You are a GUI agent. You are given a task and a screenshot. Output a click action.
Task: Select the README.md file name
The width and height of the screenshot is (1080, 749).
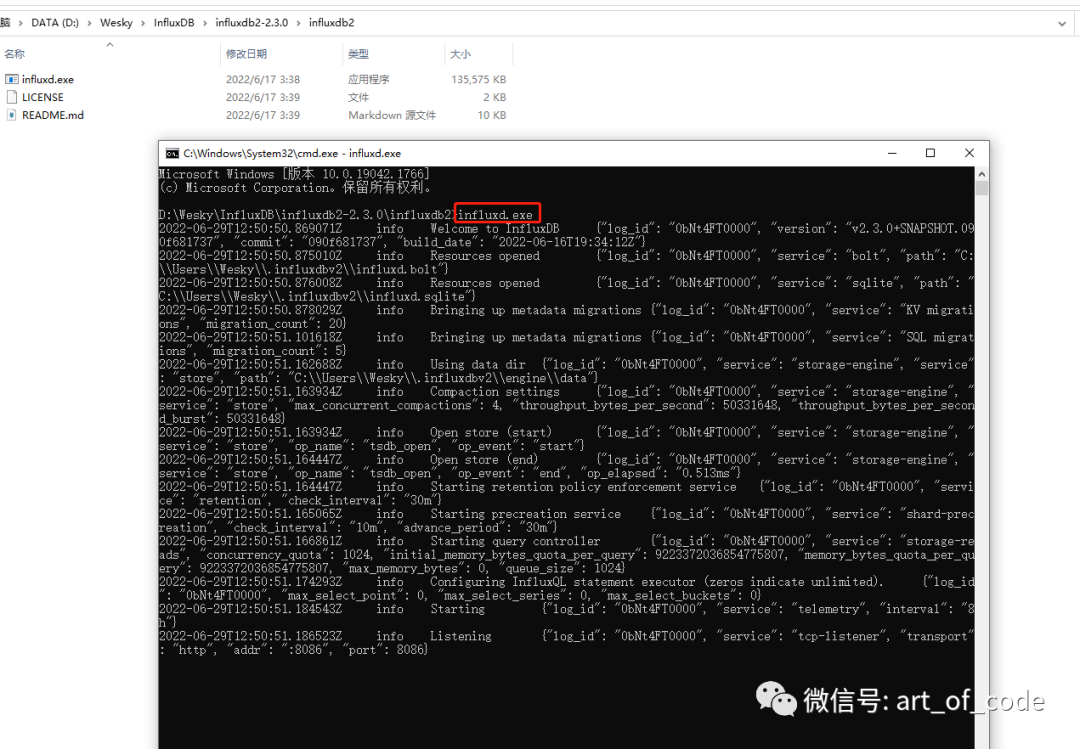tap(52, 115)
